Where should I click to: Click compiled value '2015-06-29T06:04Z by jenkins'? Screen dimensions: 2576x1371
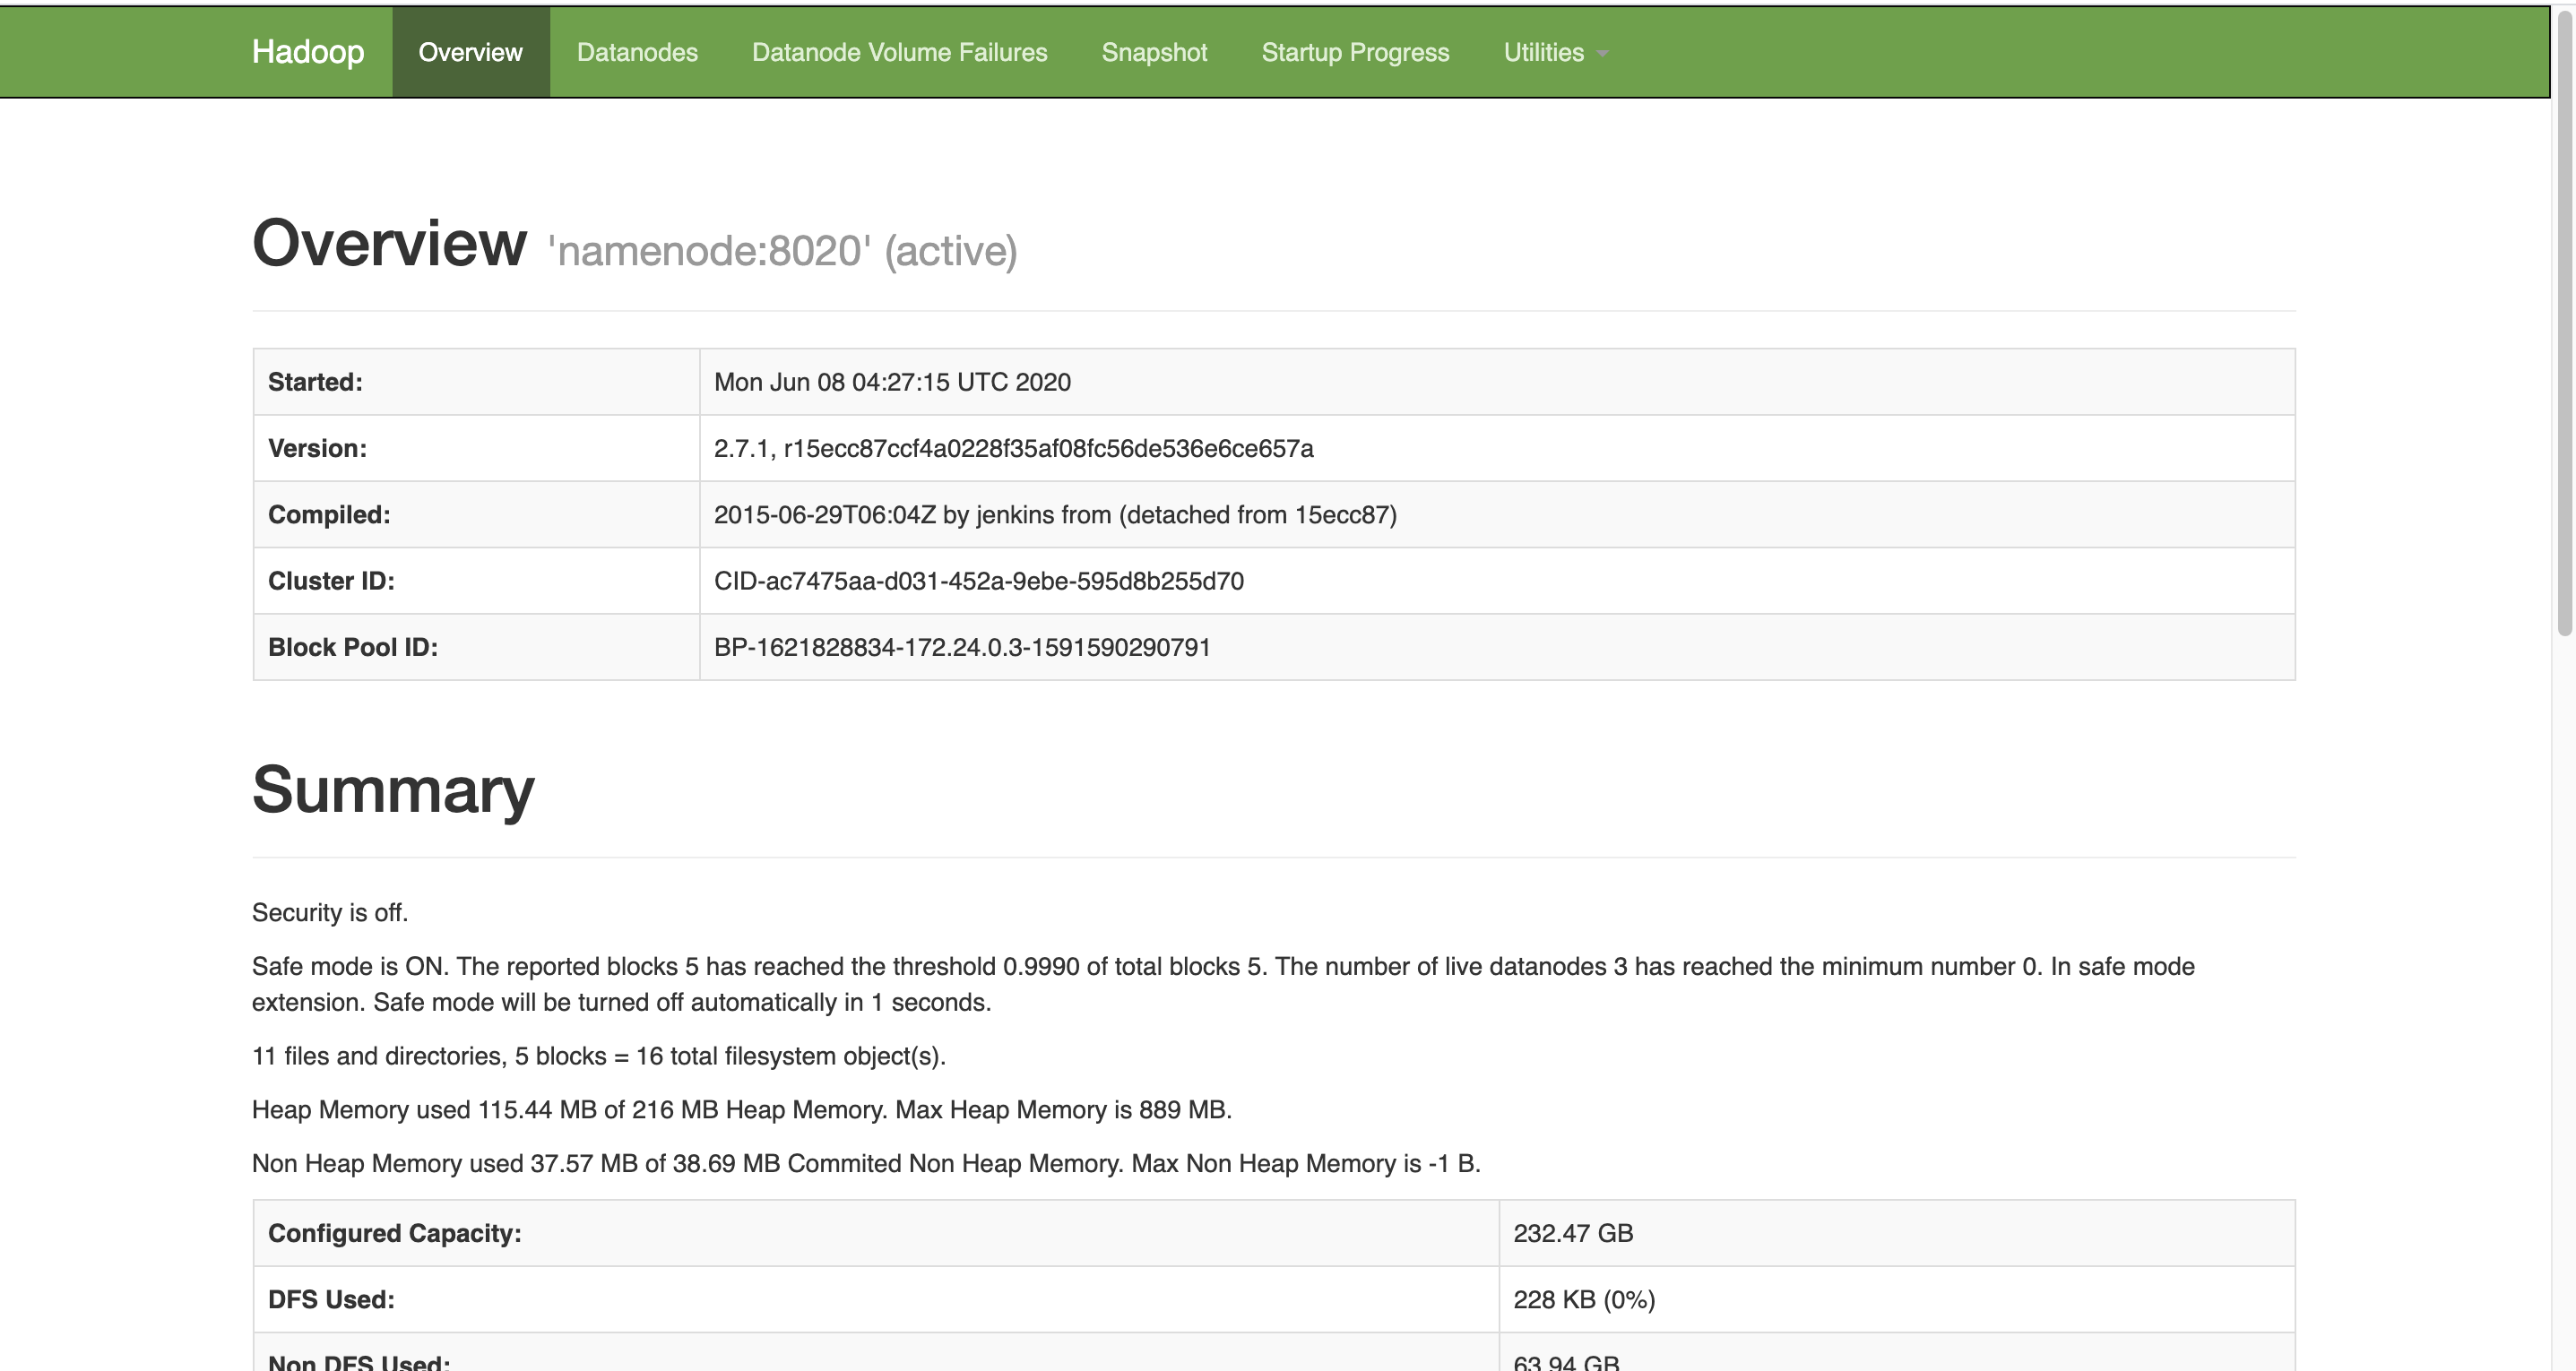point(1055,515)
